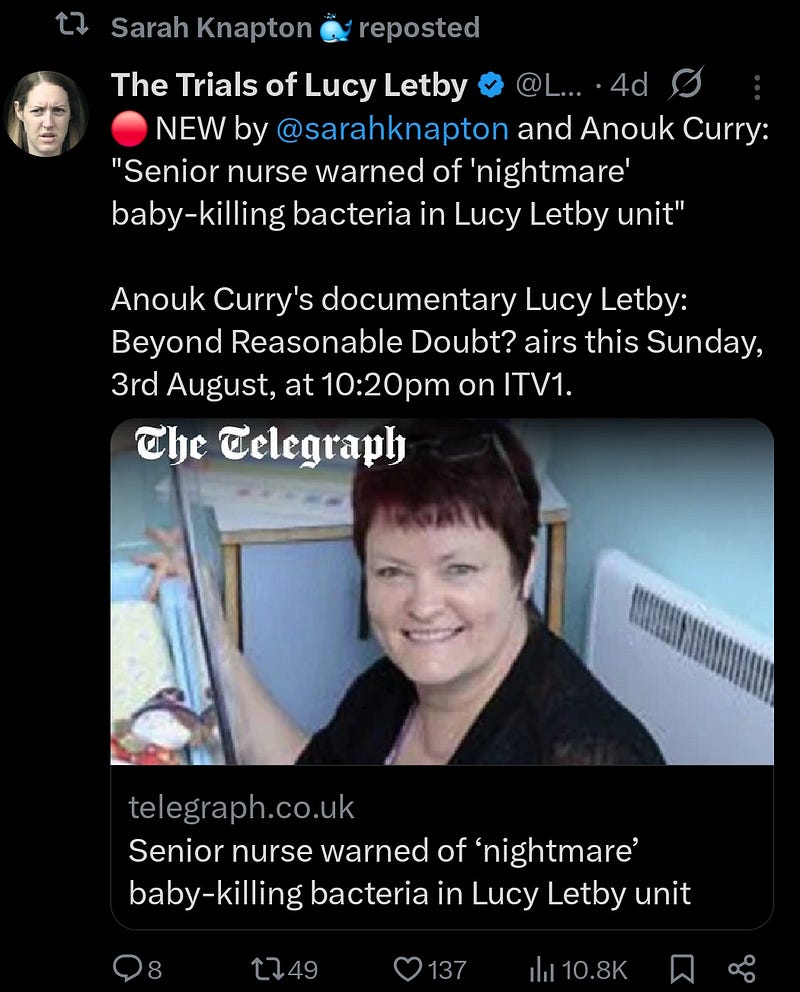Tap the truncated @L... handle
800x992 pixels.
[x=551, y=85]
